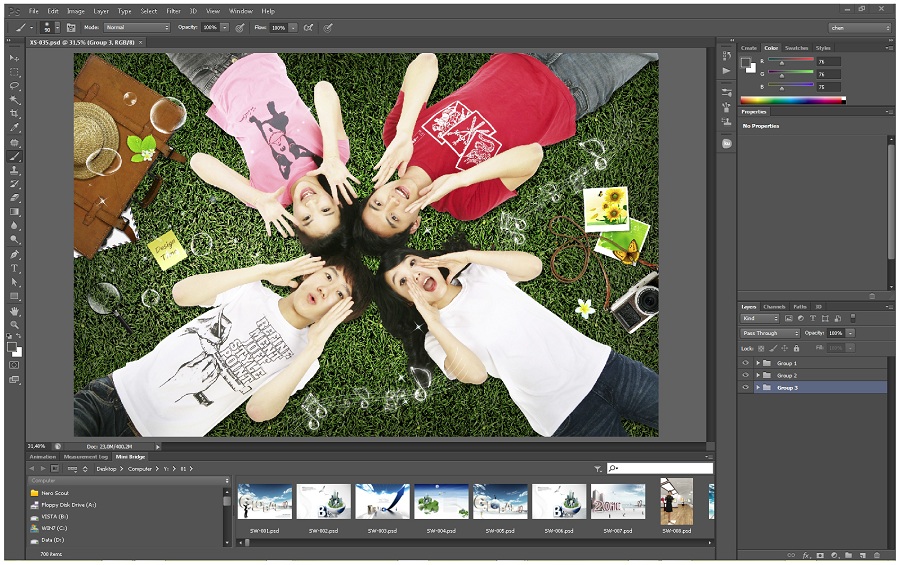The image size is (900, 565).
Task: Expand the Group 1 folder arrow
Action: tap(758, 363)
